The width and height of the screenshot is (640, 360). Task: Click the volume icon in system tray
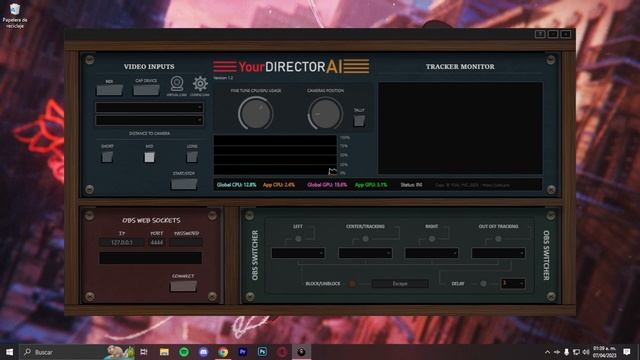click(586, 352)
